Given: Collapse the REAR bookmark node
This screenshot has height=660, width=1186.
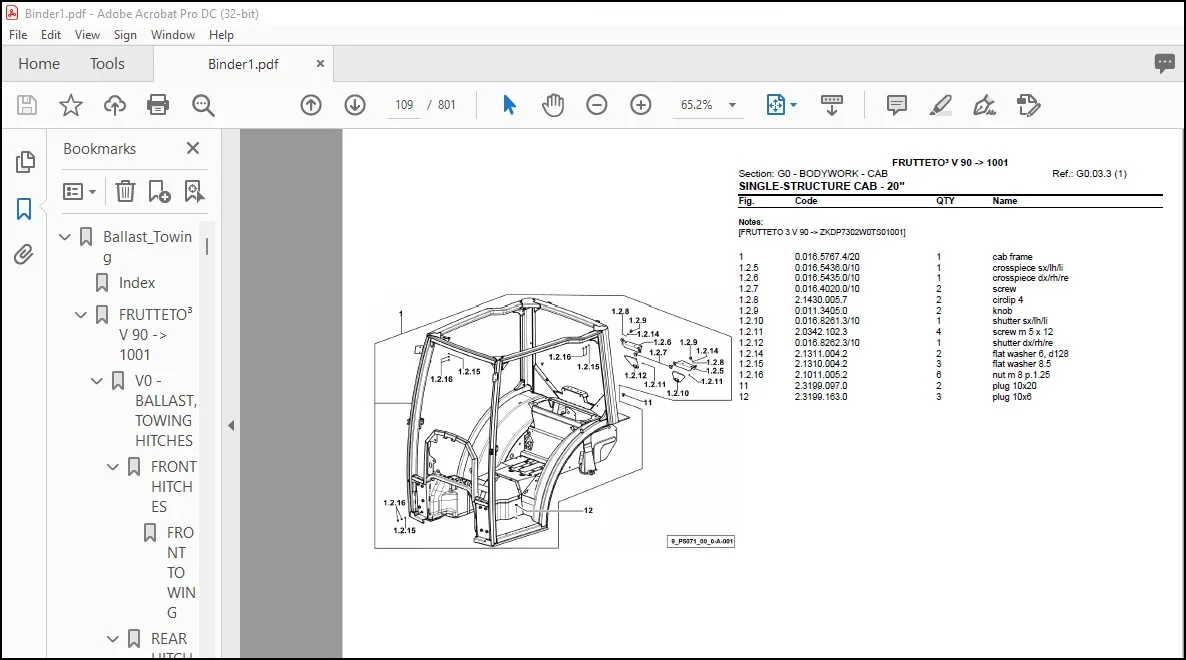Looking at the screenshot, I should tap(113, 639).
